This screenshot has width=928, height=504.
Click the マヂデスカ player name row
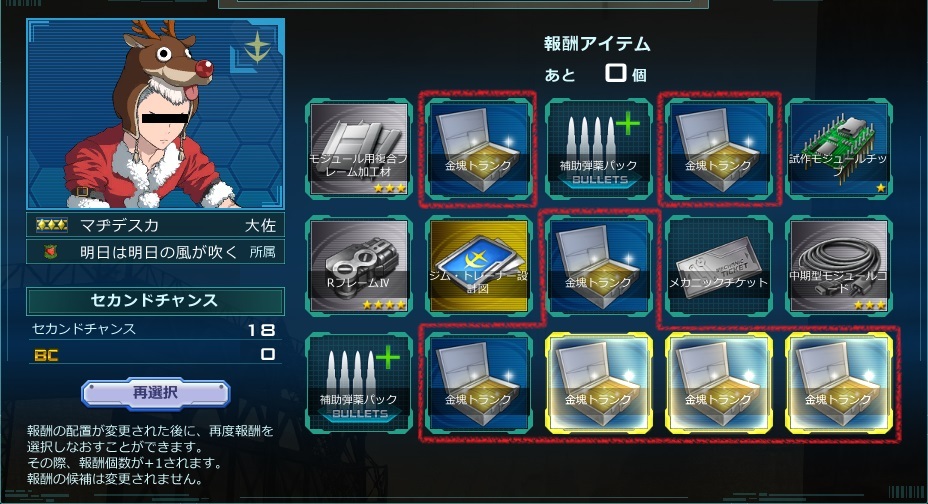click(x=156, y=225)
